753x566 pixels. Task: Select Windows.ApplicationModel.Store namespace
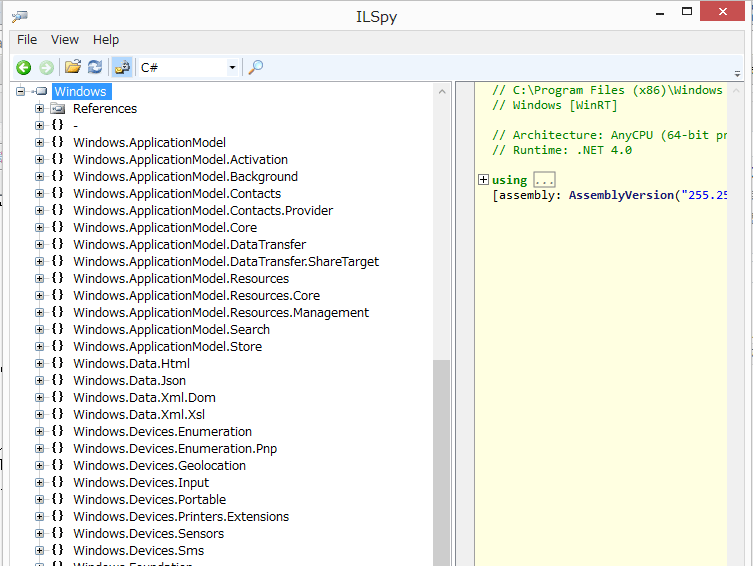coord(168,347)
